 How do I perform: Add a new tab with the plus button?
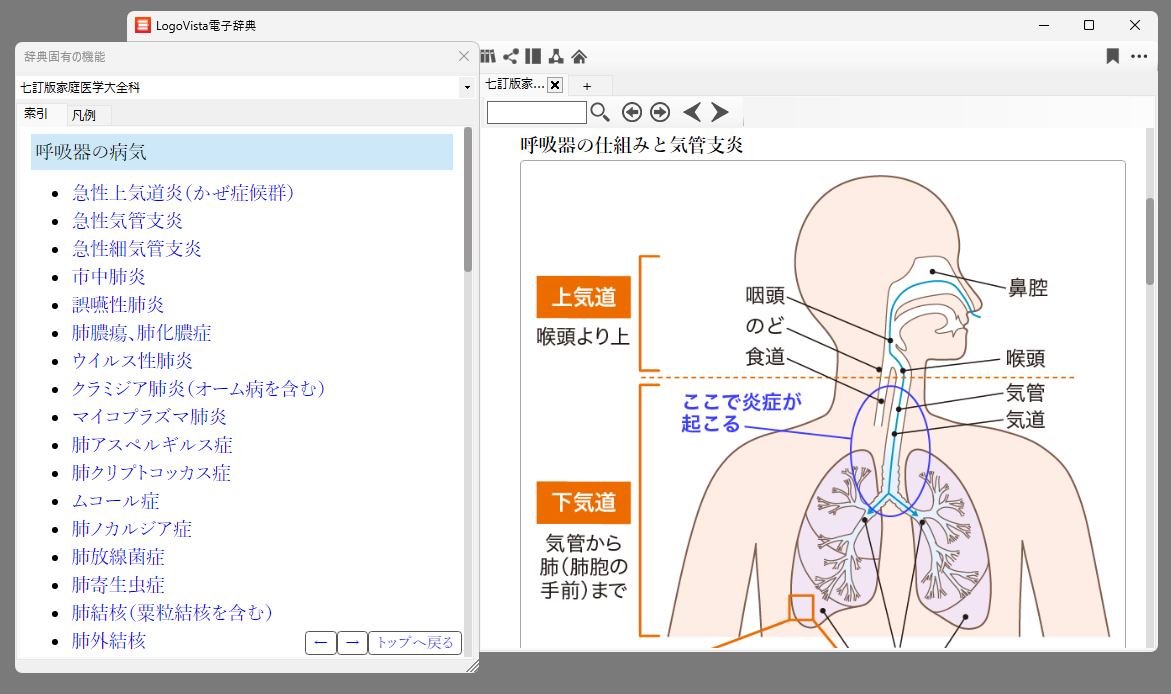point(587,86)
